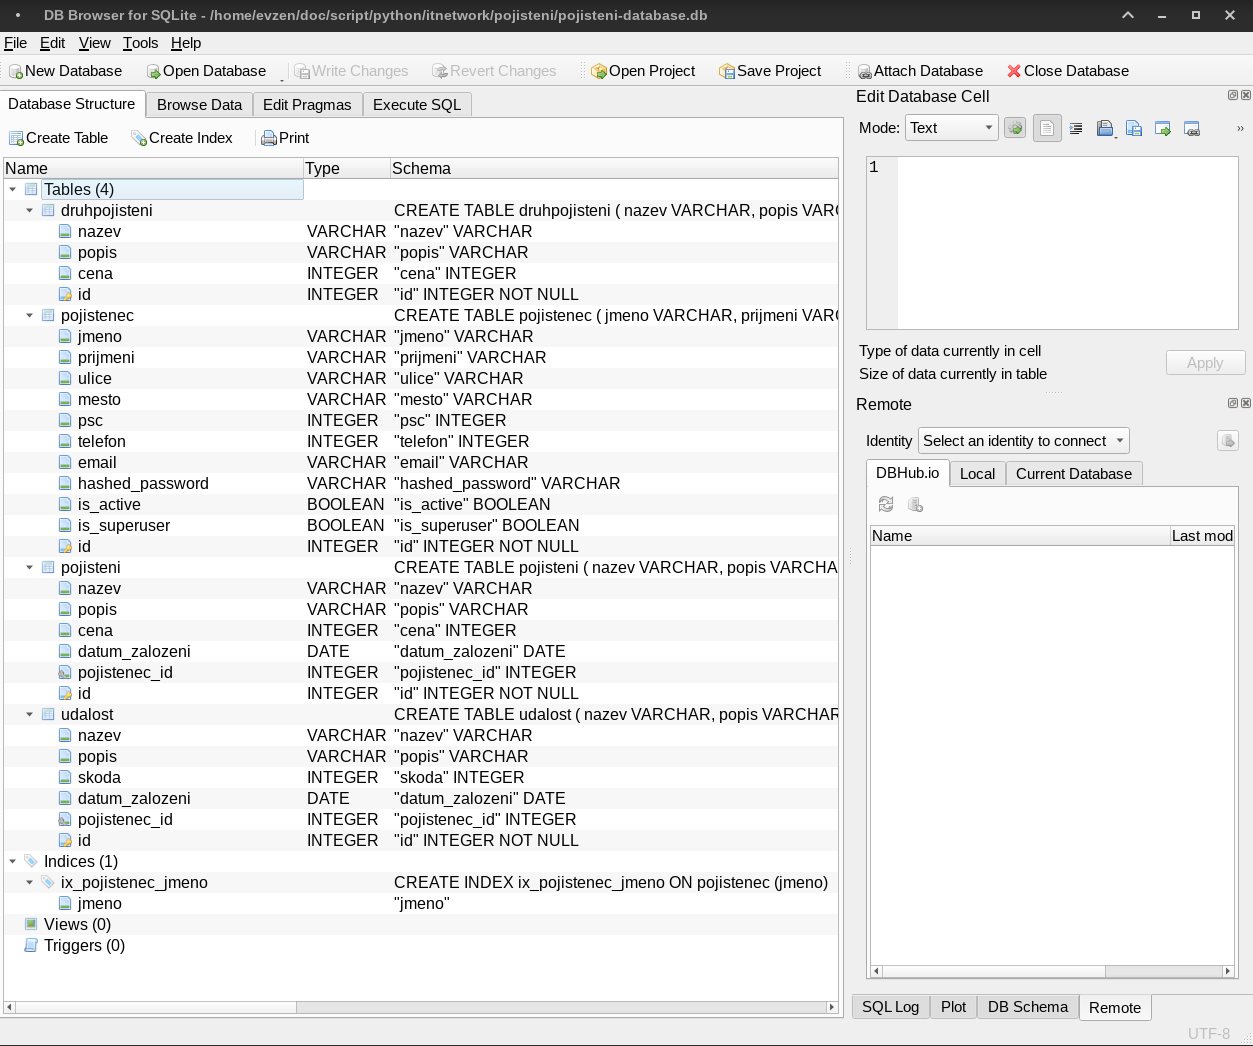Click the Print icon in structure toolbar
This screenshot has width=1253, height=1046.
tap(269, 139)
